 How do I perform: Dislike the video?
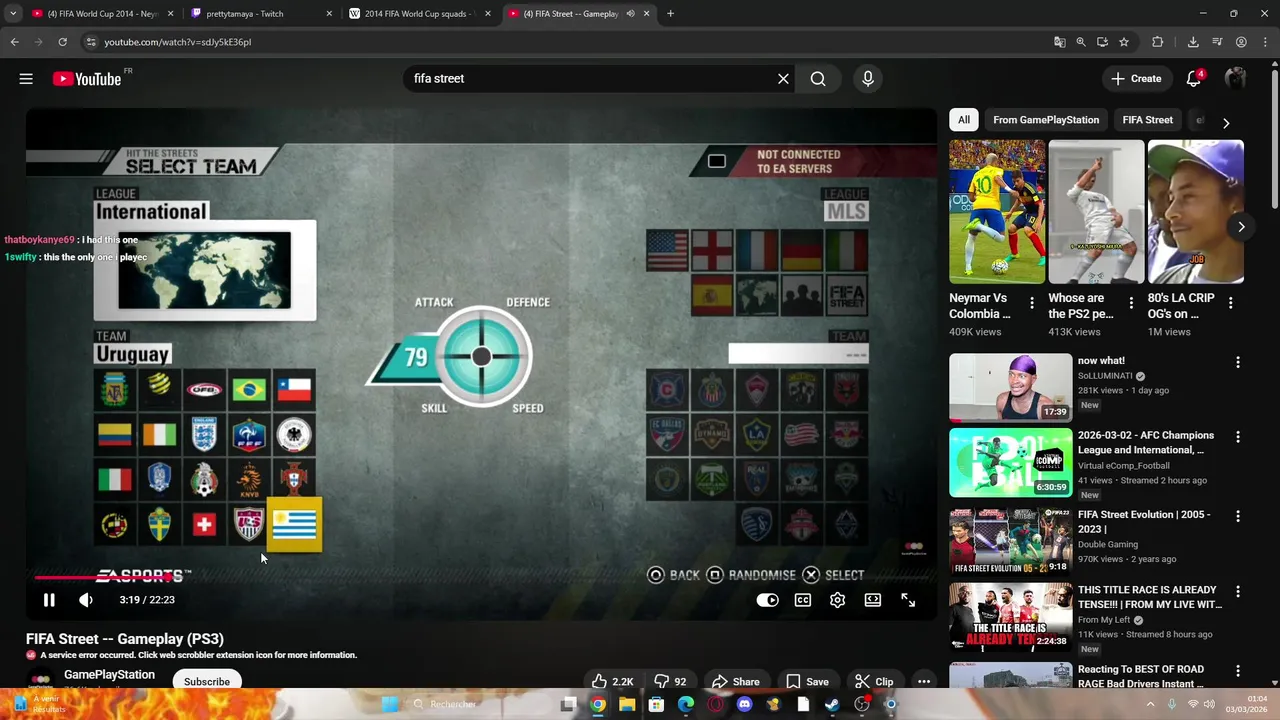pos(670,682)
